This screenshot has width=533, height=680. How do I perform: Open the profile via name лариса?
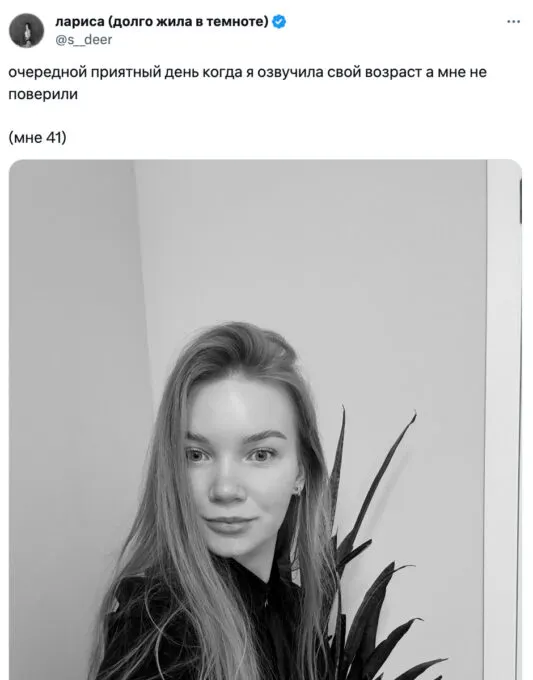pyautogui.click(x=80, y=21)
